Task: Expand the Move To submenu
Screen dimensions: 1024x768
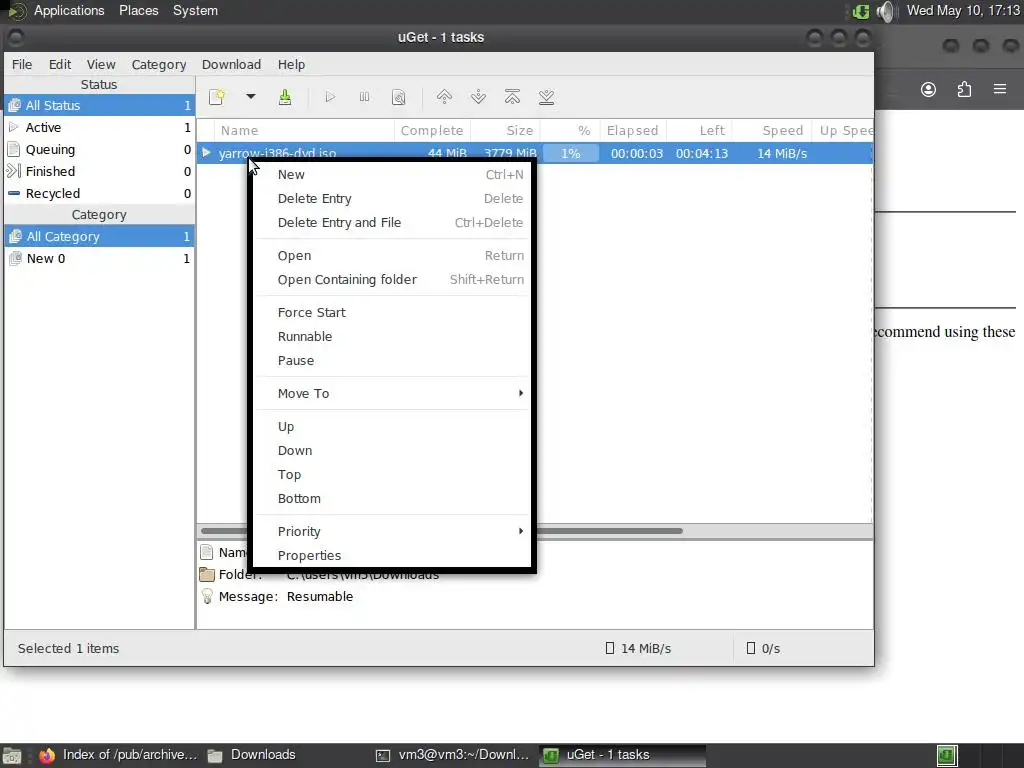Action: pyautogui.click(x=392, y=393)
